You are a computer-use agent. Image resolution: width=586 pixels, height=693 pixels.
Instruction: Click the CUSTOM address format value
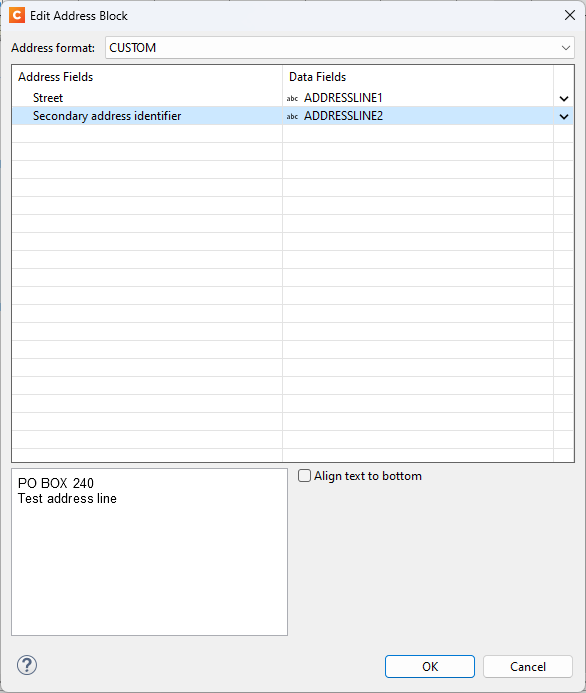tap(133, 48)
